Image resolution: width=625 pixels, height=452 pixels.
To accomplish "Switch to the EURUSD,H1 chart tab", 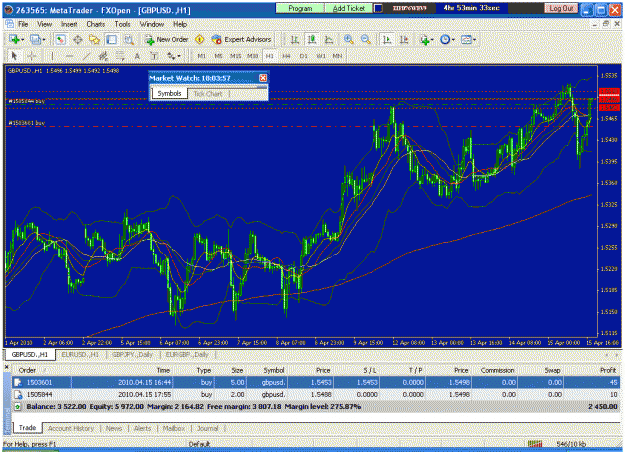I will click(80, 354).
